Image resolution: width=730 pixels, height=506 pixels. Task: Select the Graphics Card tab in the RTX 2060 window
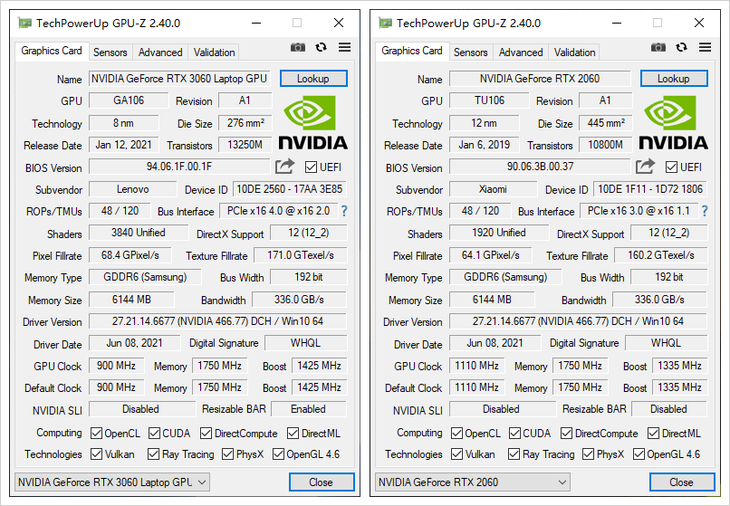pos(412,51)
